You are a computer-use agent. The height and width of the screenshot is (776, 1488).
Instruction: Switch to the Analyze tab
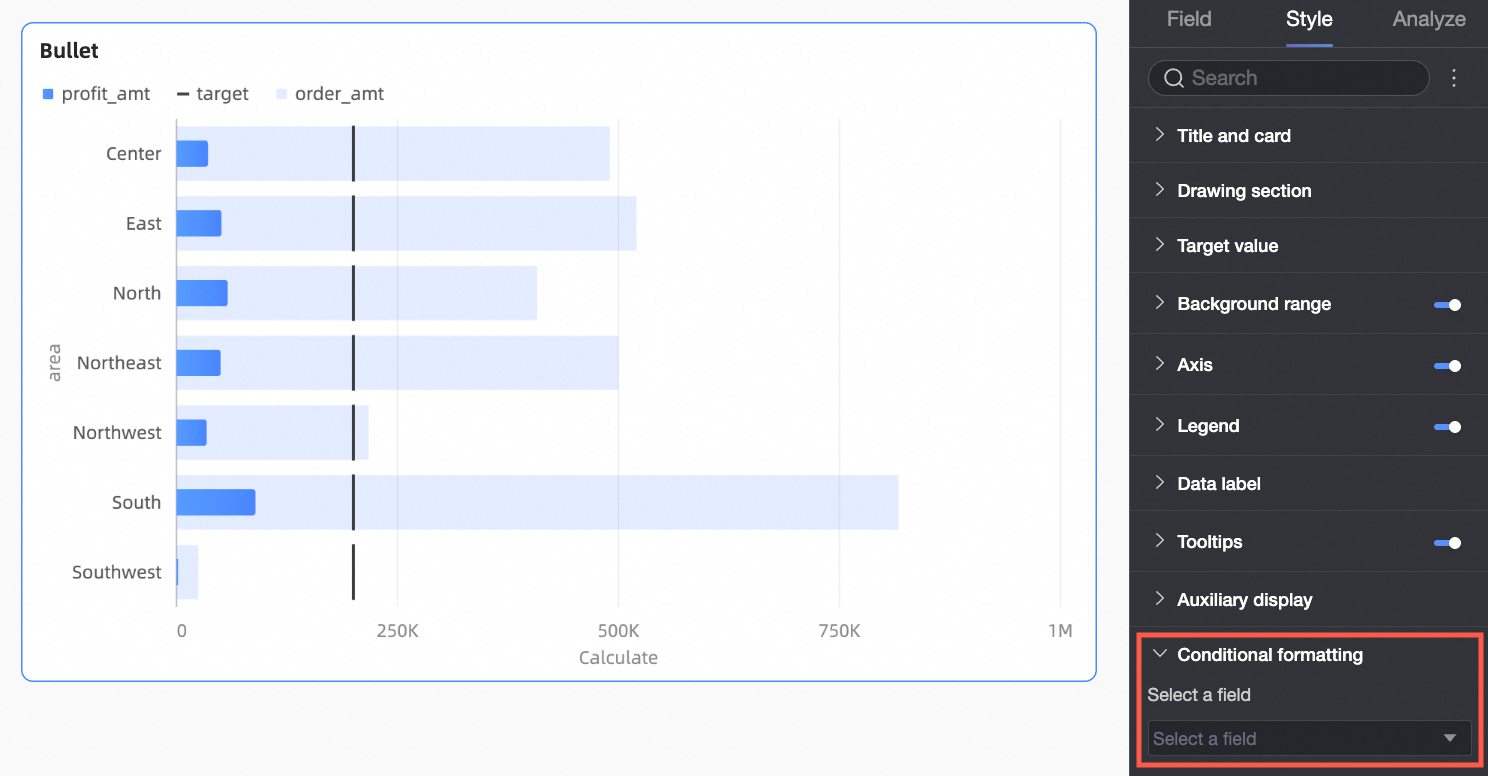click(1429, 19)
